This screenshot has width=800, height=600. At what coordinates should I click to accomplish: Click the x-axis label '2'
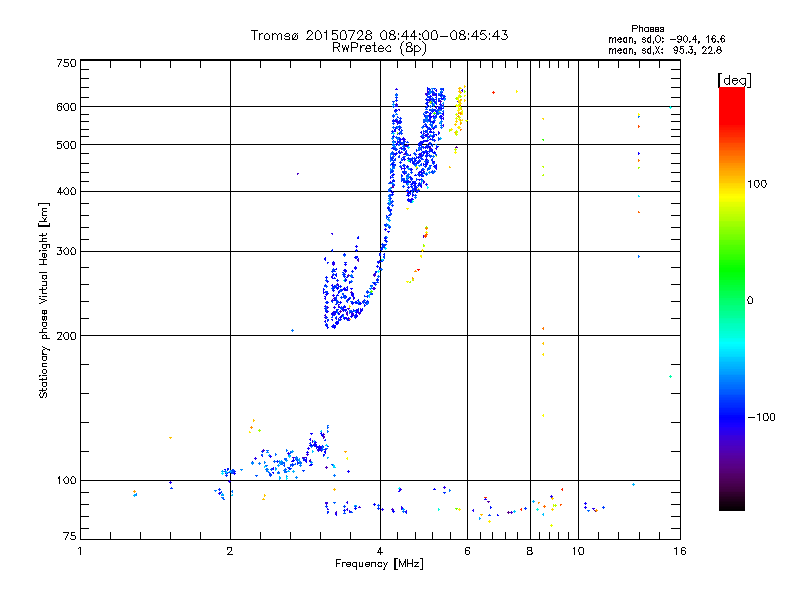pos(230,551)
